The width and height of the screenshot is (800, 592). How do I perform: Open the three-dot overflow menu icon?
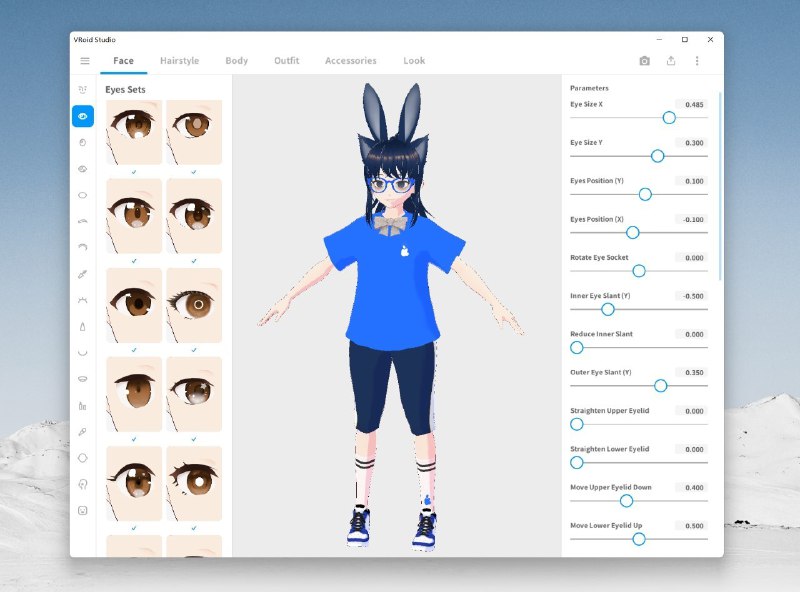[x=697, y=60]
